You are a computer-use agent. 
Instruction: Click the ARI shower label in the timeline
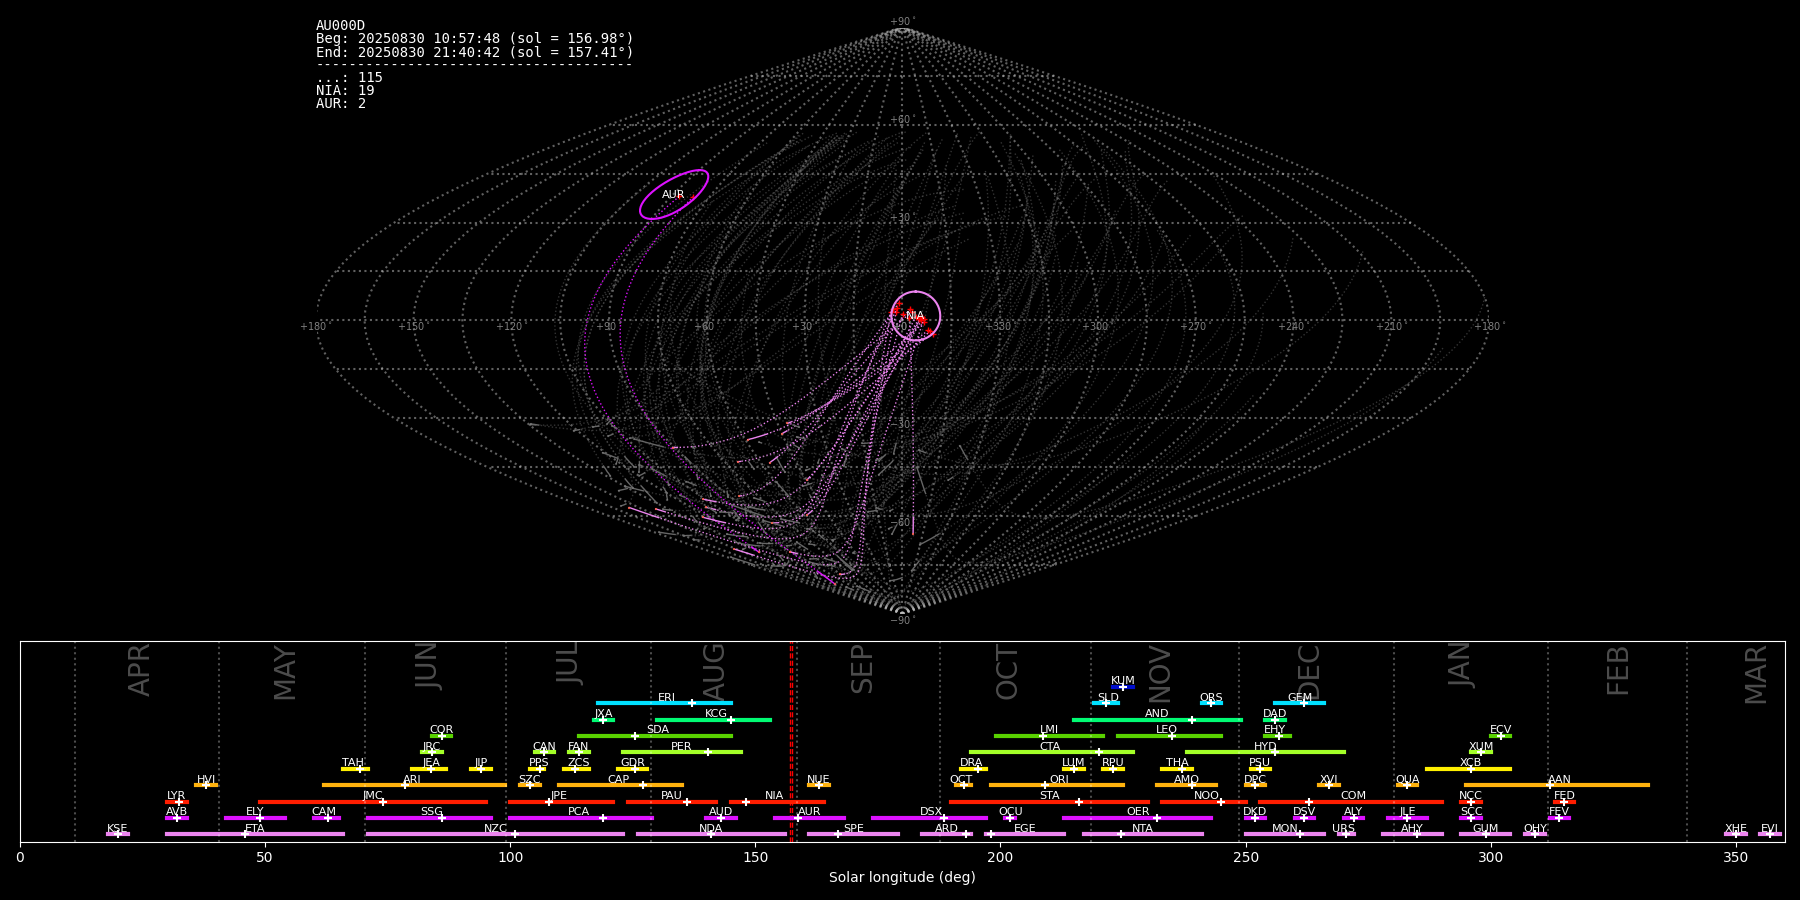click(412, 780)
